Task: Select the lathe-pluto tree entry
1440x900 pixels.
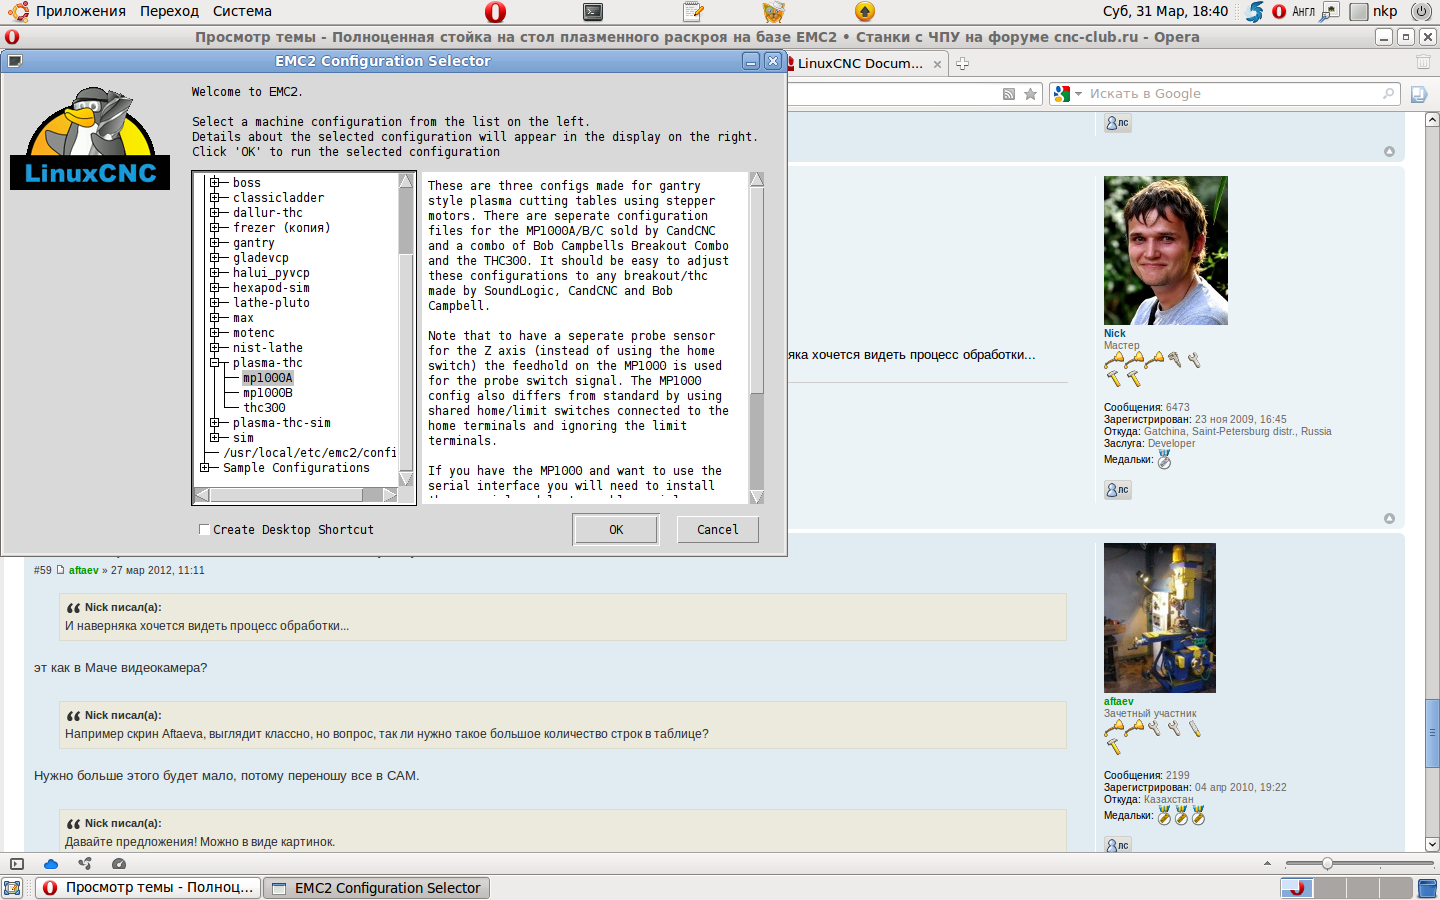Action: coord(271,303)
